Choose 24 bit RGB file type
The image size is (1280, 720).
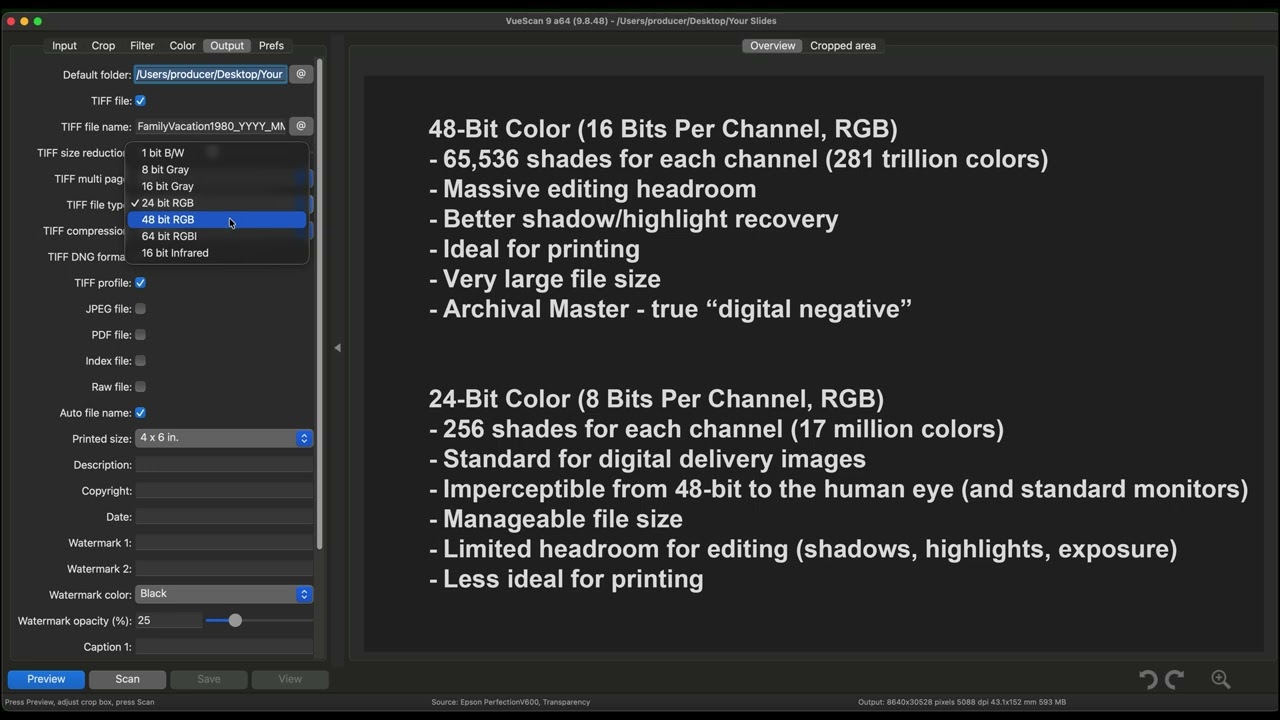217,203
